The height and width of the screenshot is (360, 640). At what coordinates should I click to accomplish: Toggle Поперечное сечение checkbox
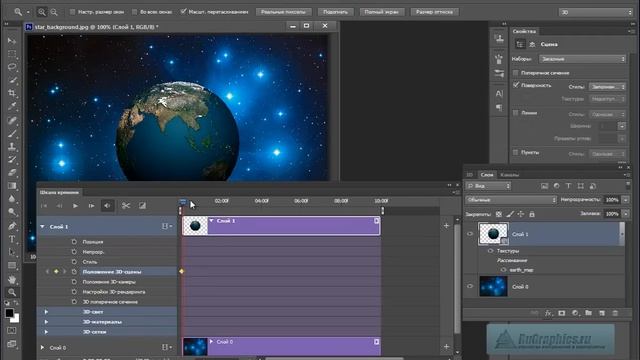coord(516,73)
